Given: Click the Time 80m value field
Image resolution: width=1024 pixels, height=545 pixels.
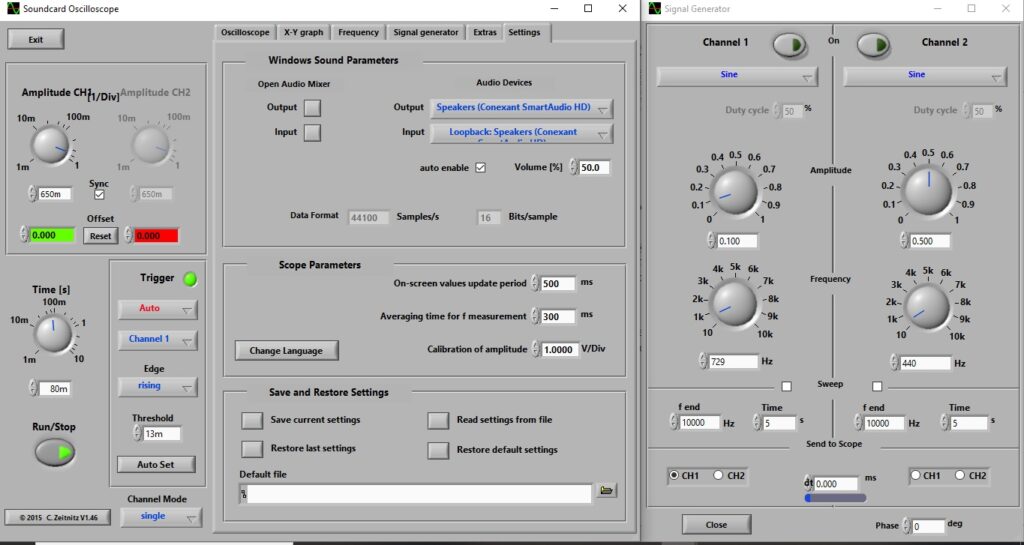Looking at the screenshot, I should pyautogui.click(x=55, y=388).
